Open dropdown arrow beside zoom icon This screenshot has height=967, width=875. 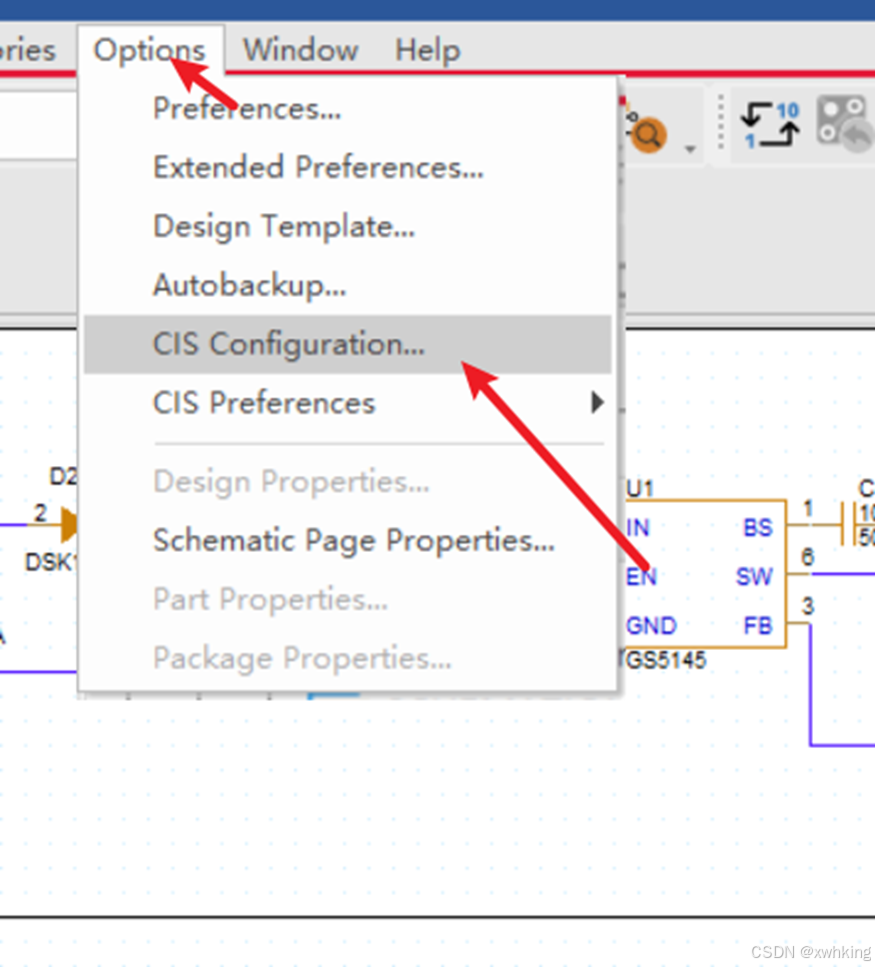click(690, 149)
